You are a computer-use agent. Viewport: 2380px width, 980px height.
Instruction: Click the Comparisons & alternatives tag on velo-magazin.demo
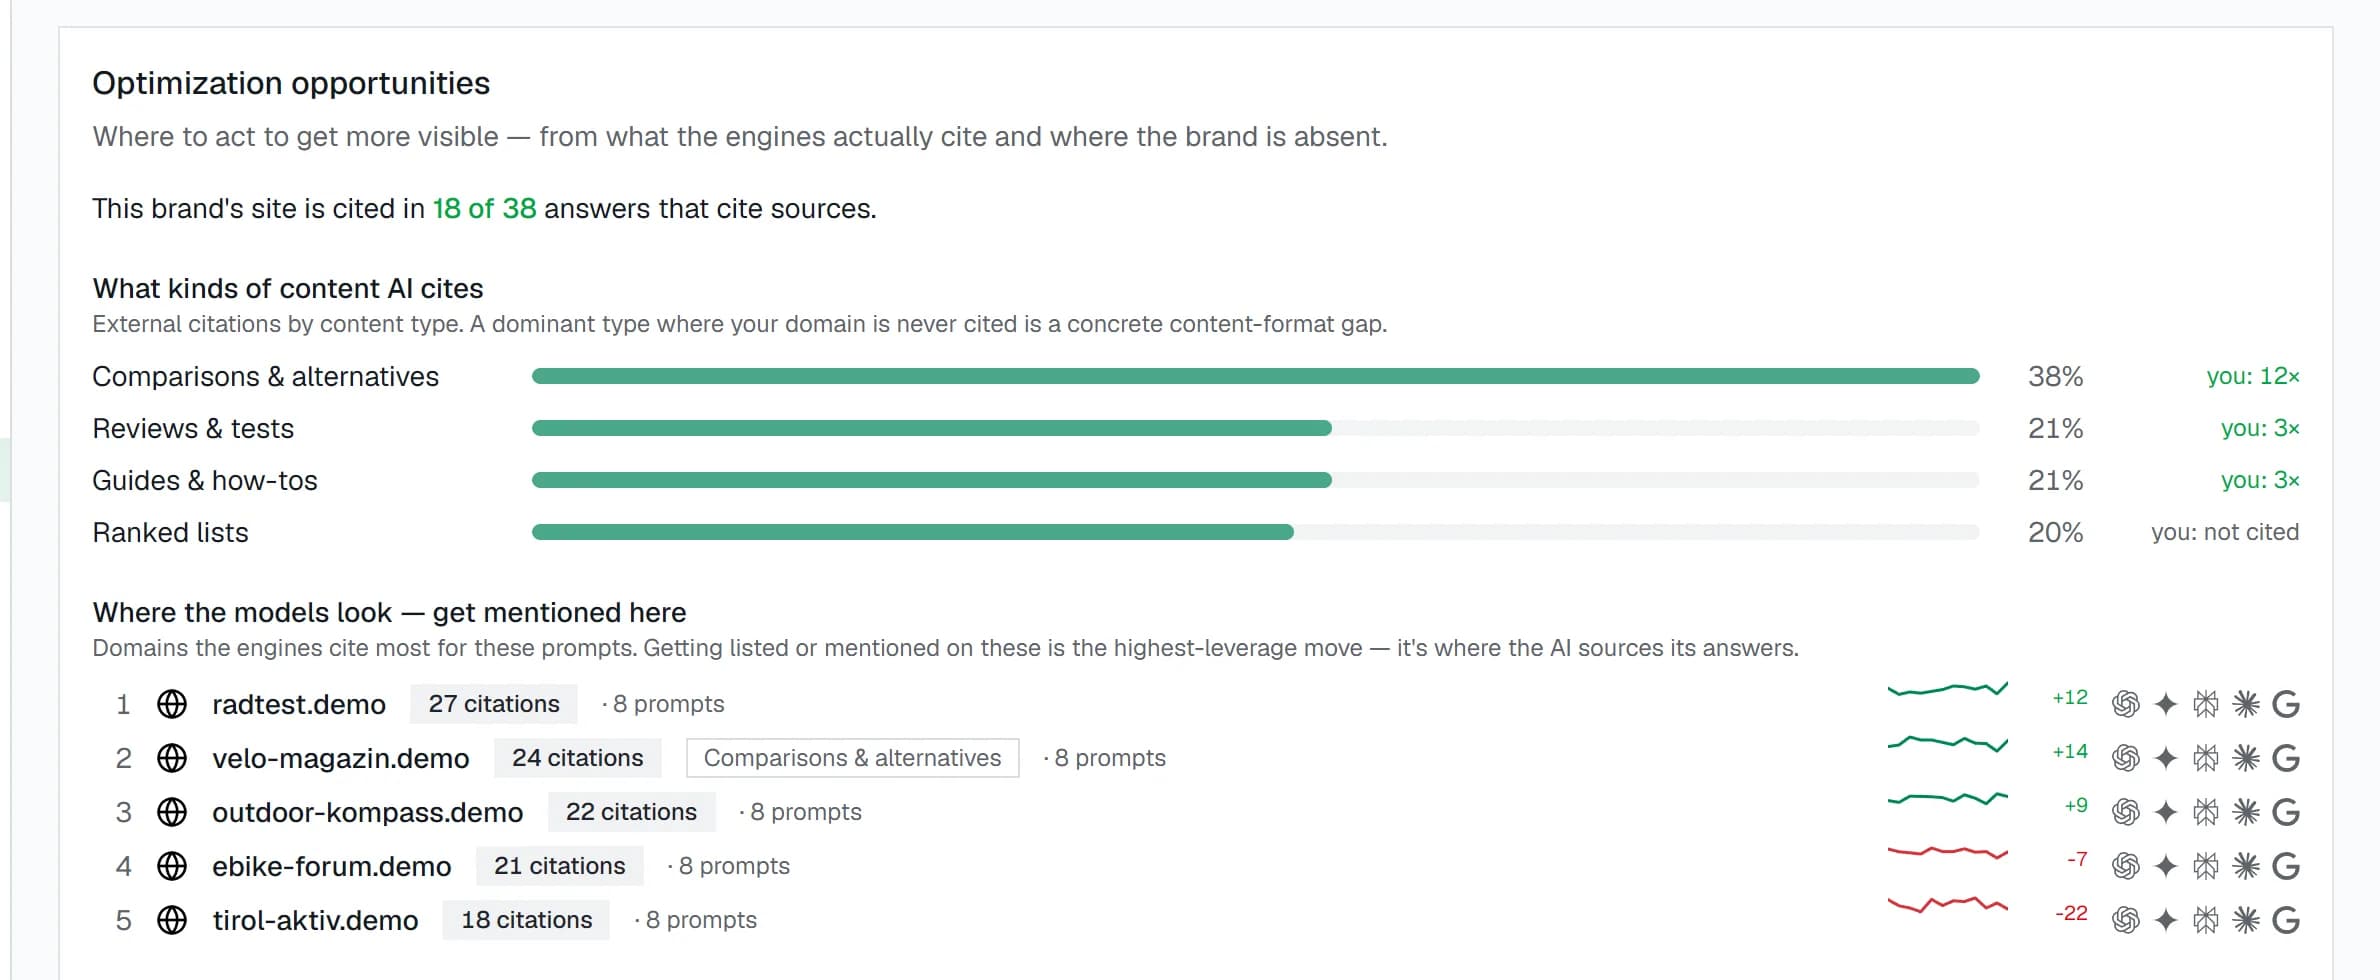pos(852,758)
